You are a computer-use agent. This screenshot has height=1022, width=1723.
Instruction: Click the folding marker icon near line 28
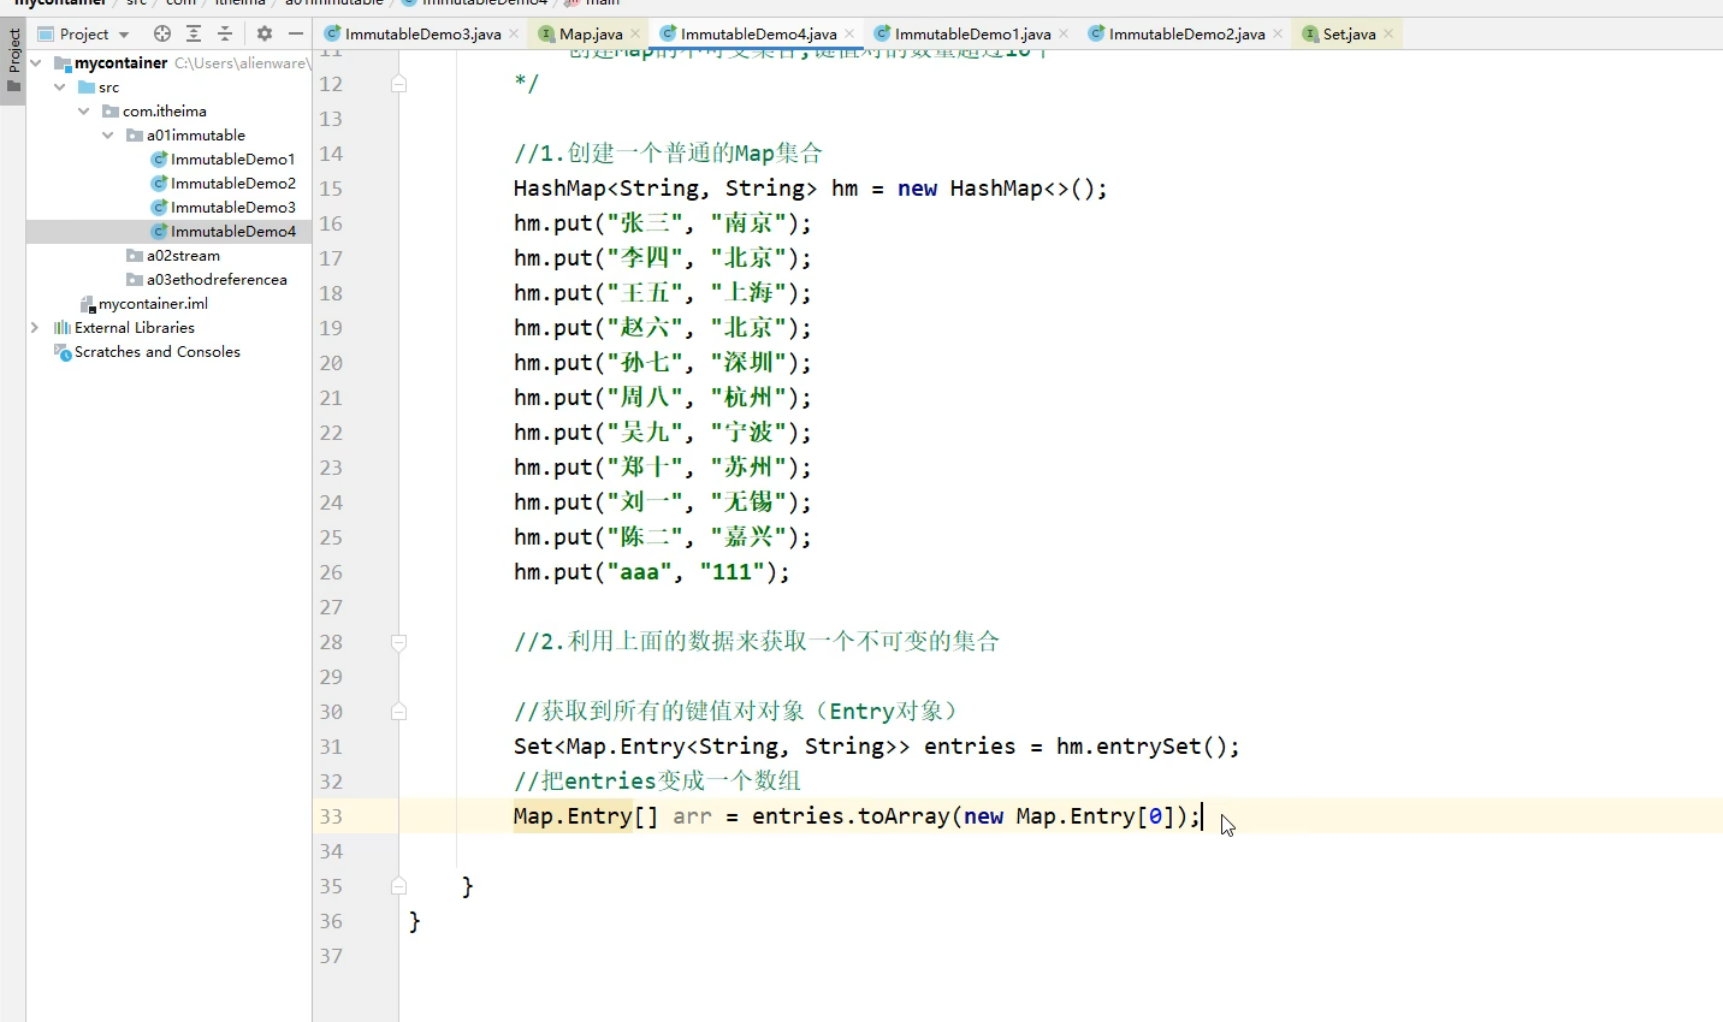point(399,643)
